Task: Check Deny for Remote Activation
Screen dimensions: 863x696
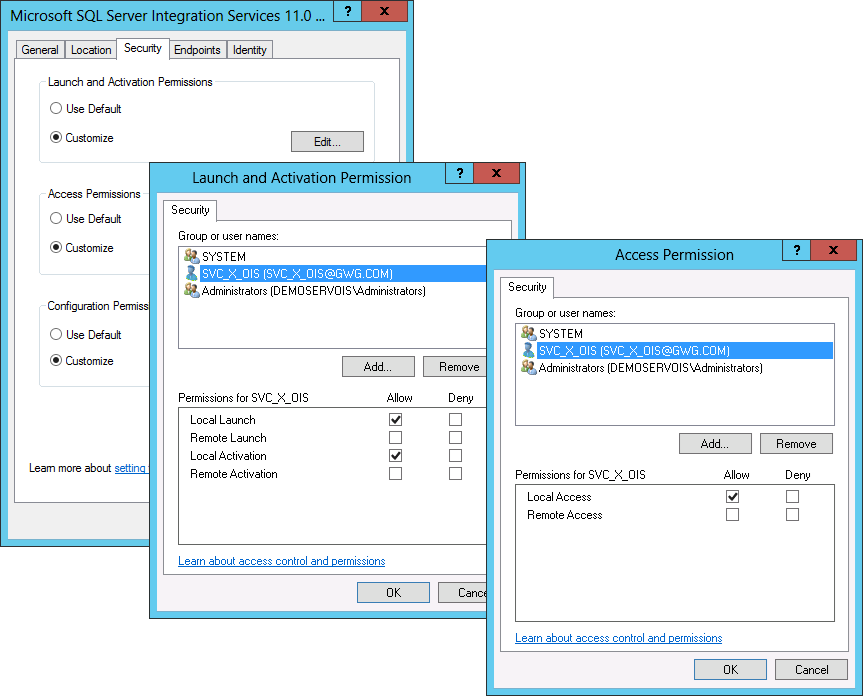Action: pos(455,474)
